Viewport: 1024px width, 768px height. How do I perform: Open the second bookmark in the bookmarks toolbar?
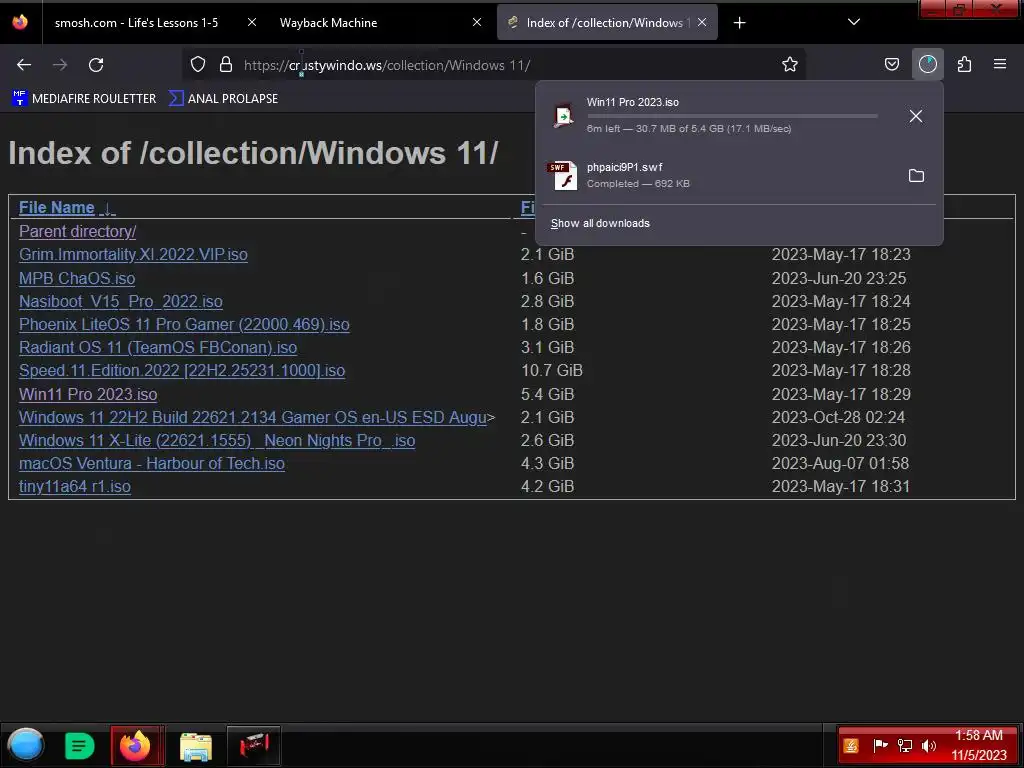coord(223,99)
